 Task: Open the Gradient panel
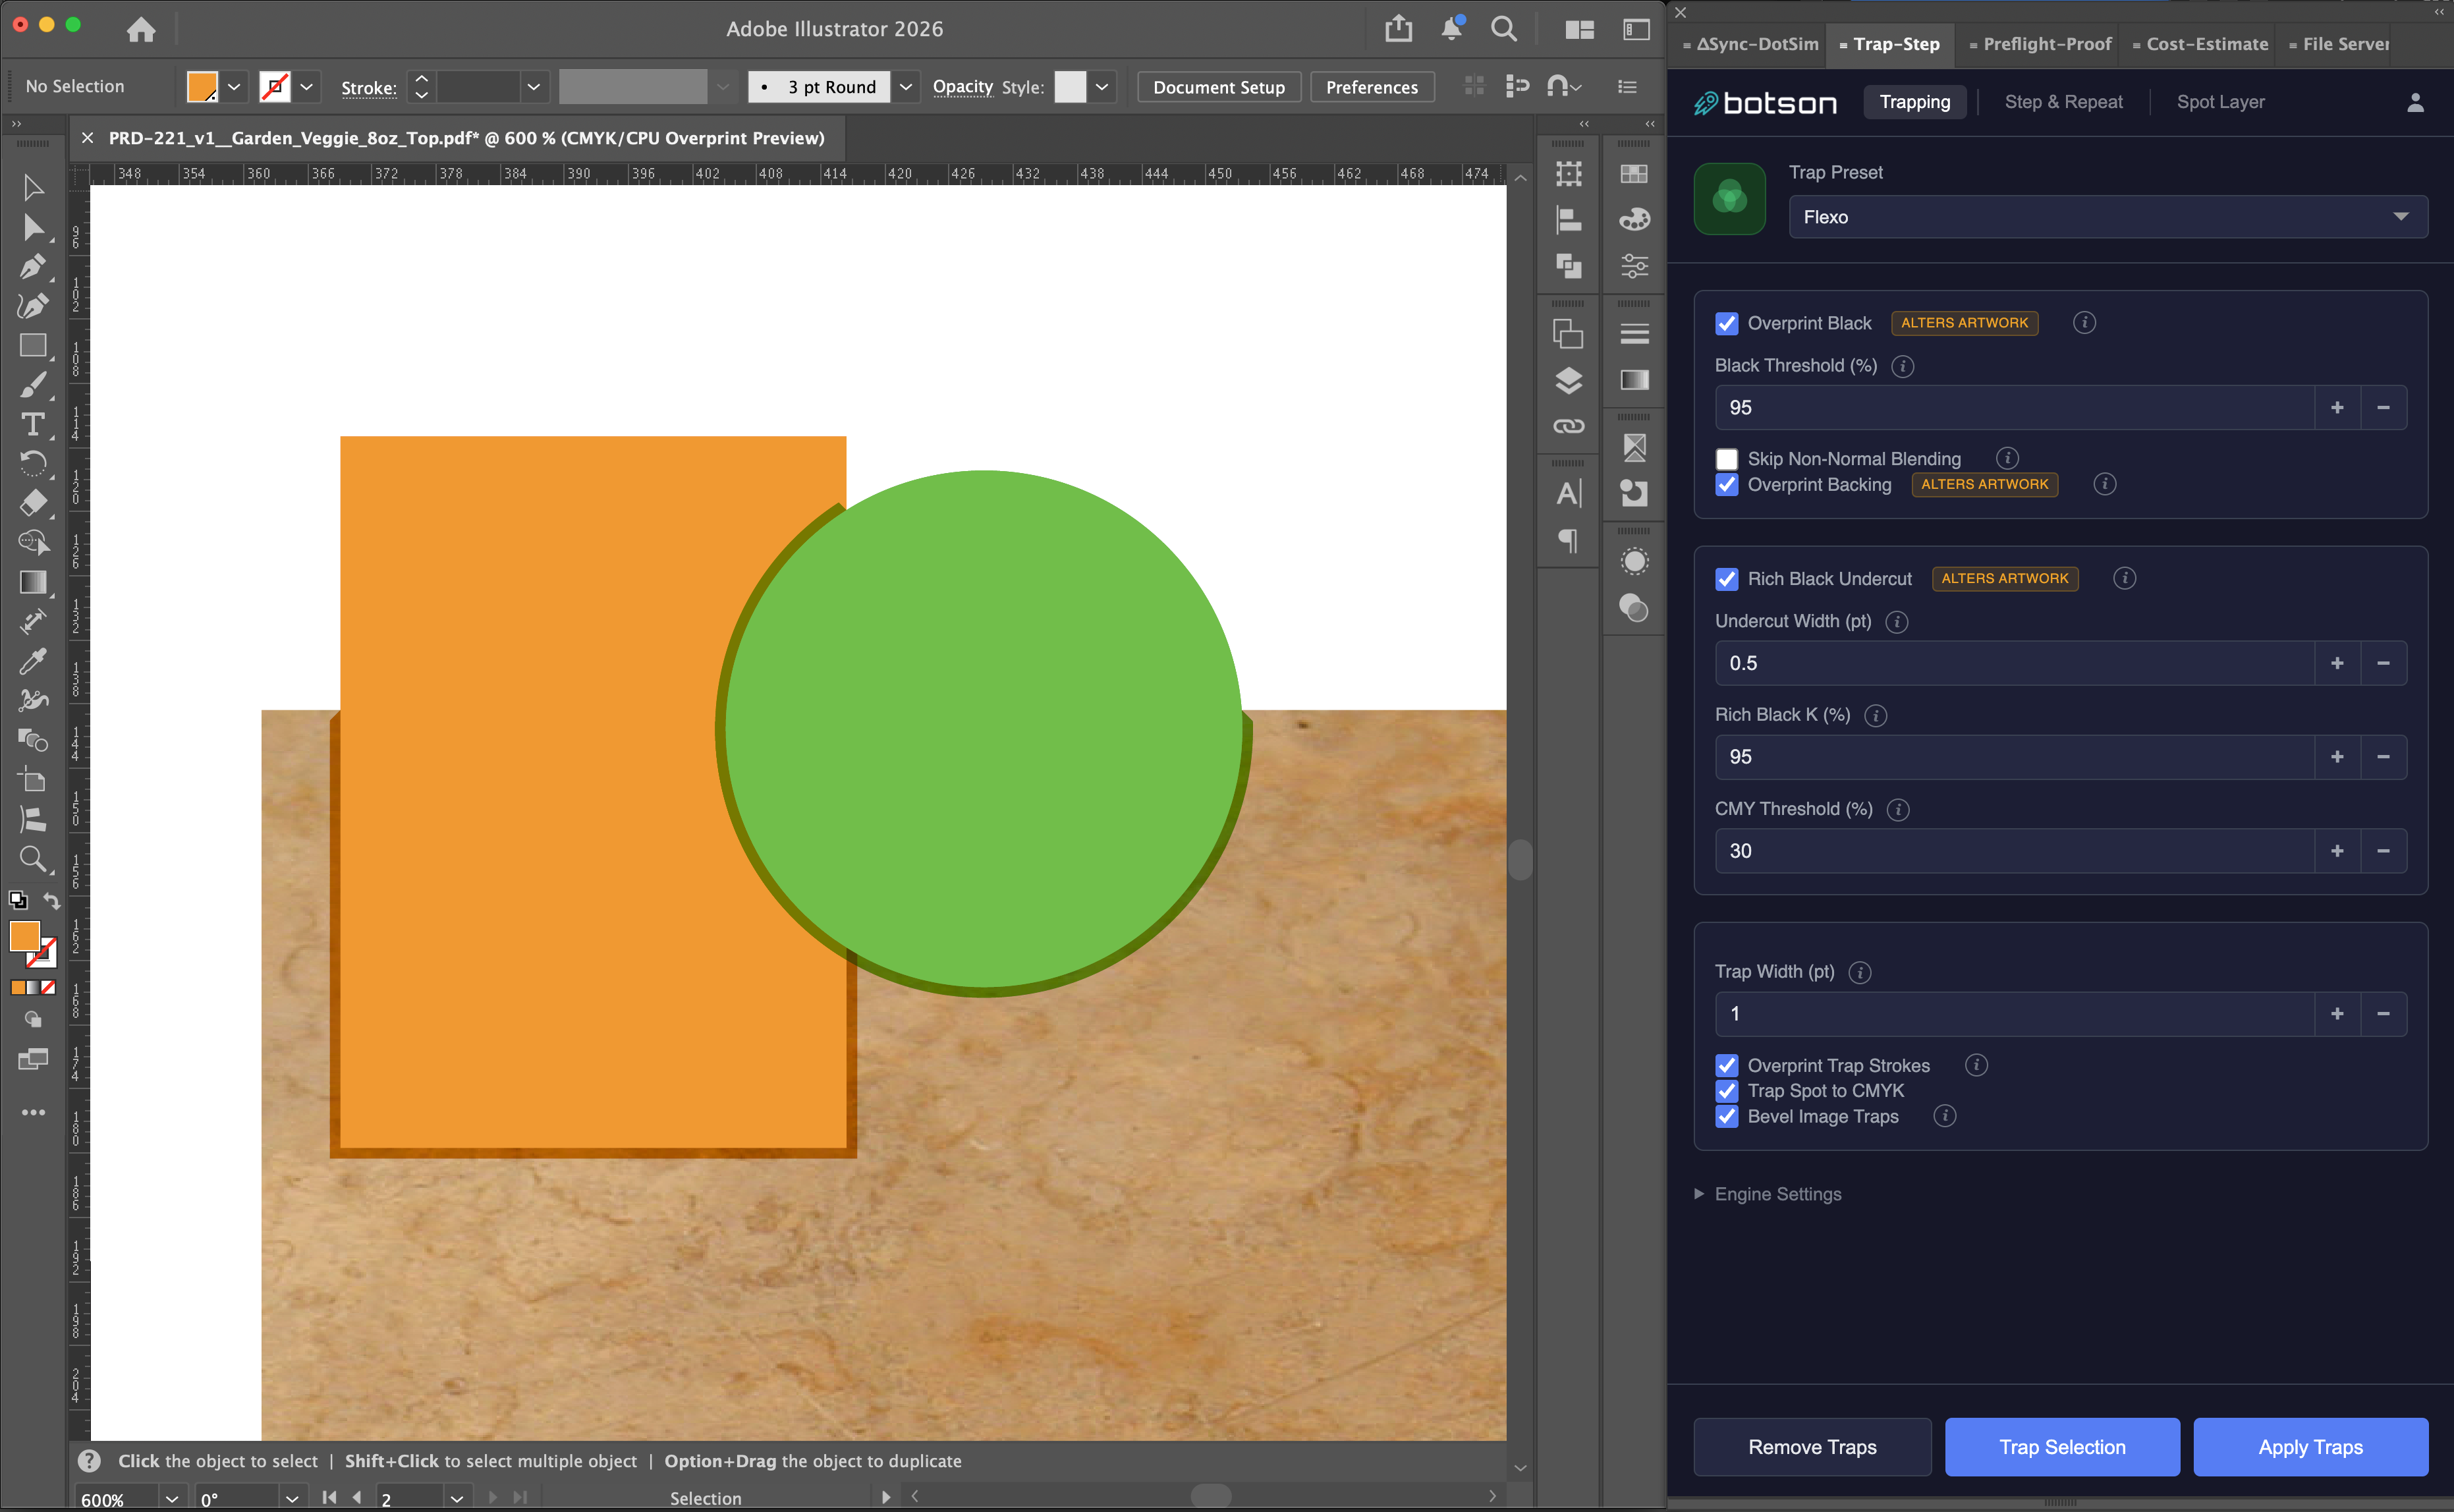(x=1635, y=380)
